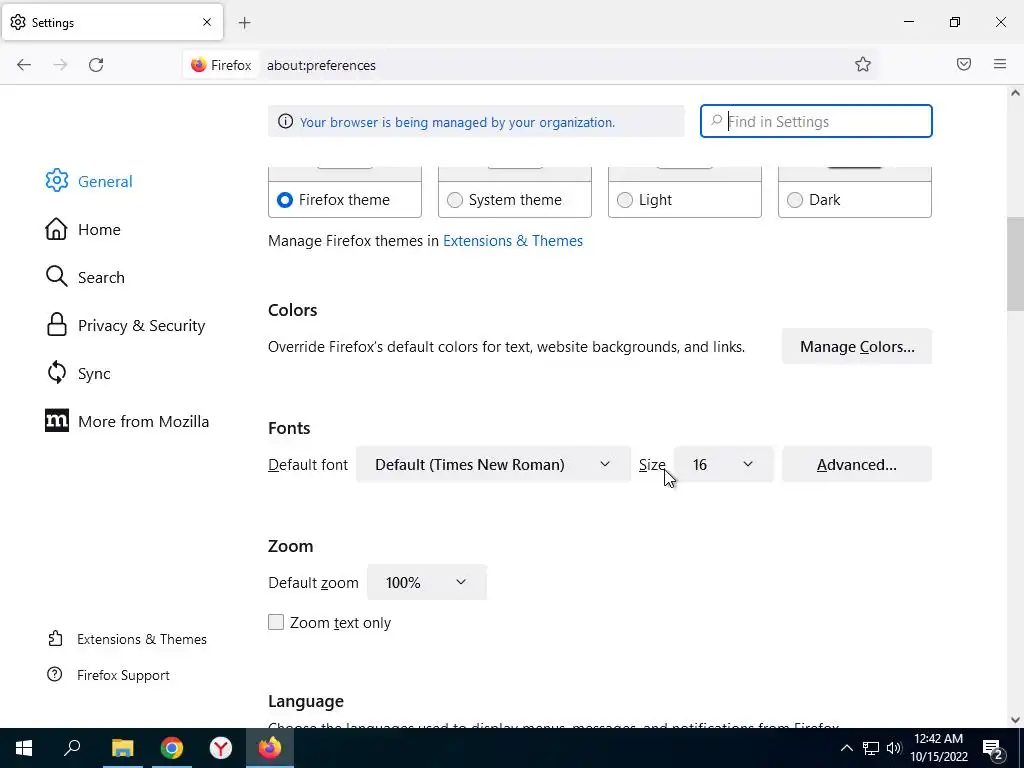
Task: Click the scrollbar up arrow
Action: [1015, 93]
